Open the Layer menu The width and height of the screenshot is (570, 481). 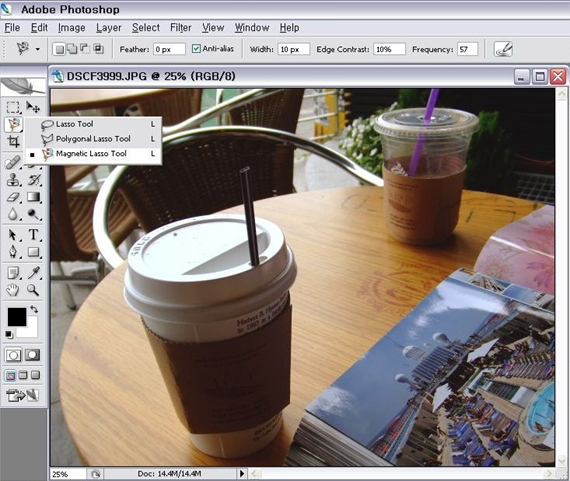coord(109,28)
